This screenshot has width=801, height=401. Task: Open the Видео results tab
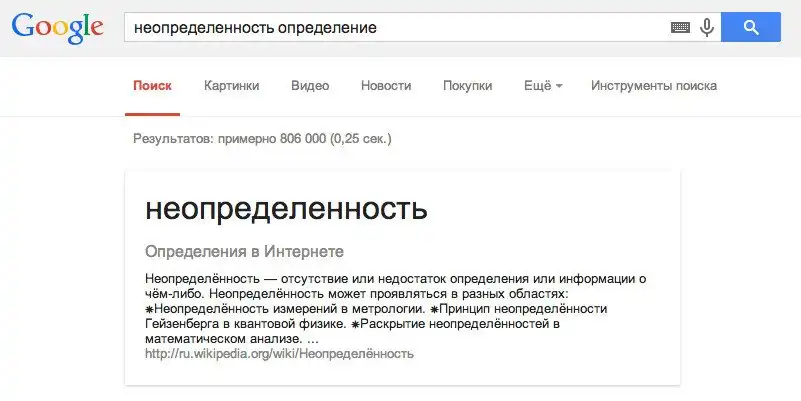[x=310, y=86]
